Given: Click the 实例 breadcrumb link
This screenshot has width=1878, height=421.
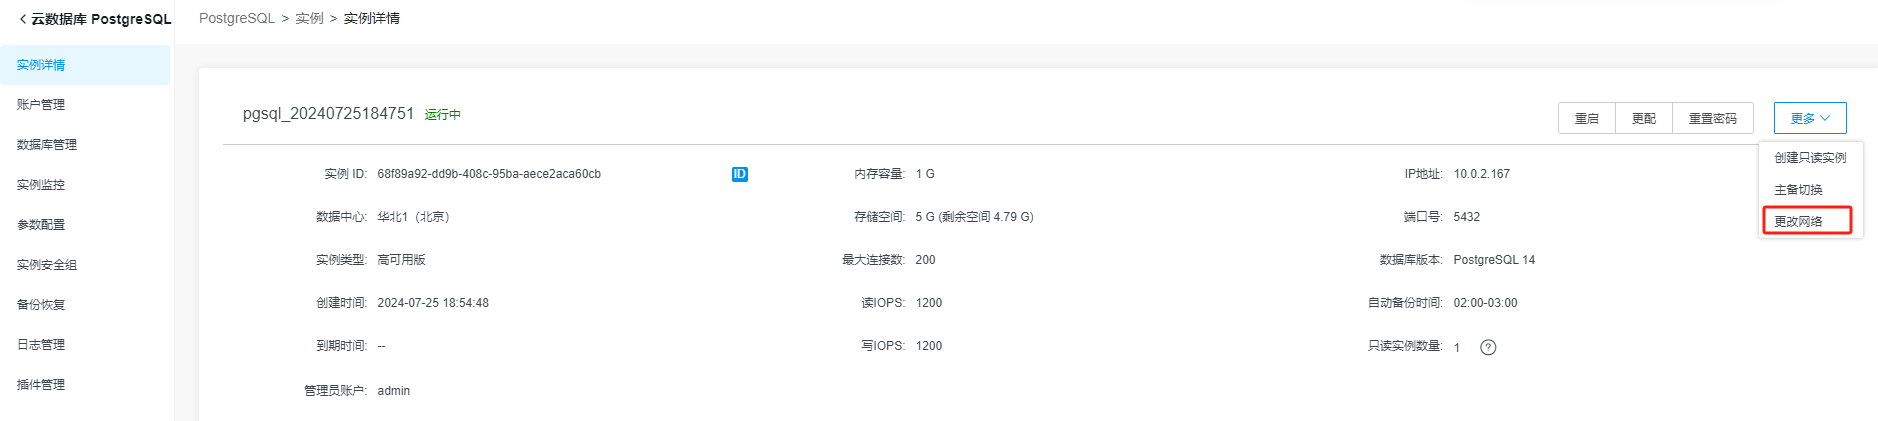Looking at the screenshot, I should pos(309,18).
